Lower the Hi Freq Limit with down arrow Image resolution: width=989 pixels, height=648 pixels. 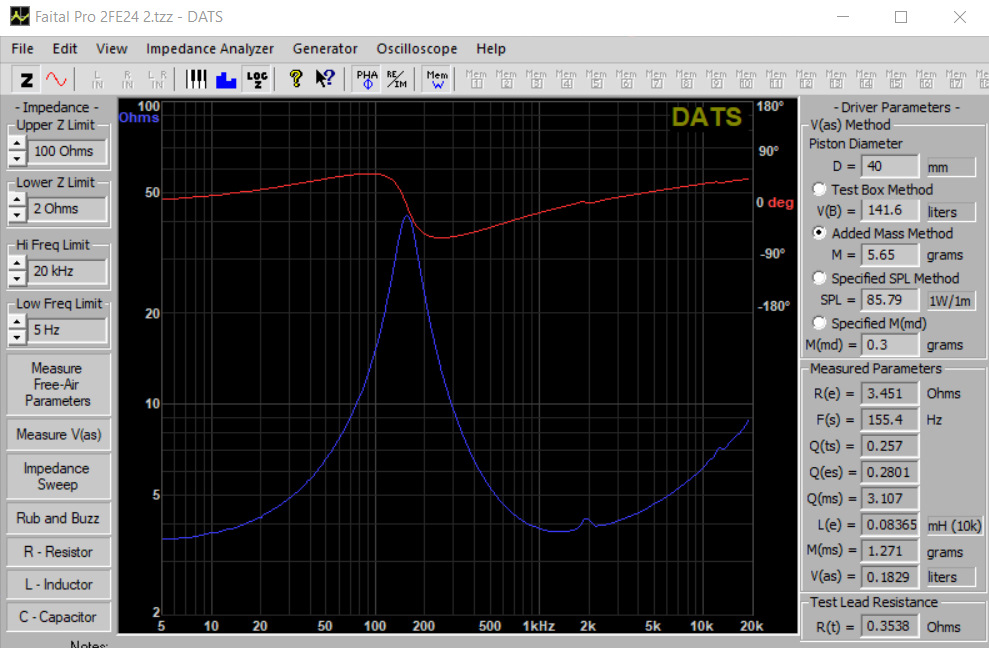click(x=17, y=278)
